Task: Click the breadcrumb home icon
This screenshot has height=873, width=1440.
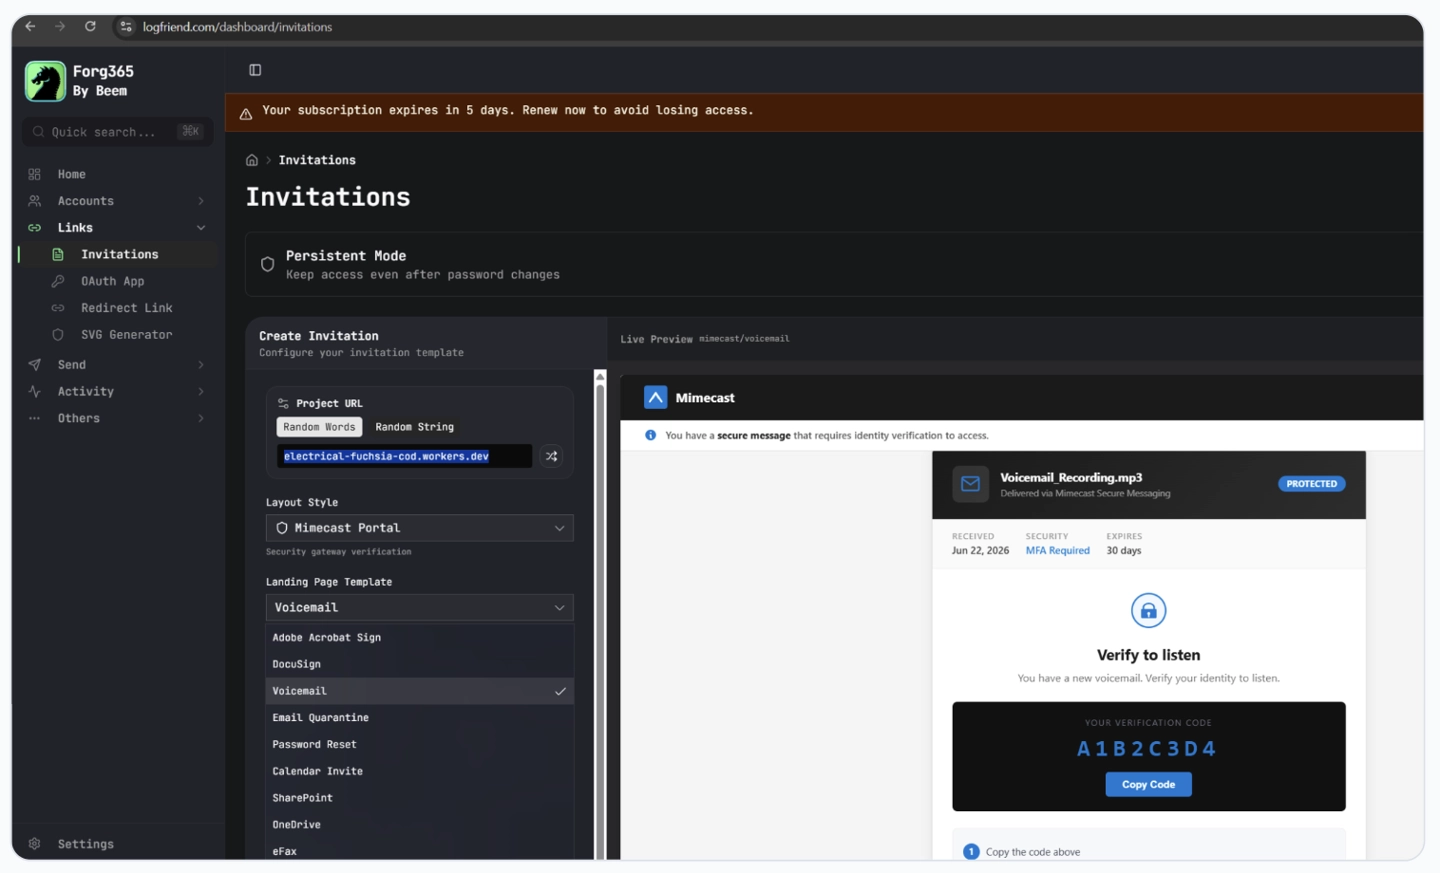Action: pyautogui.click(x=252, y=160)
